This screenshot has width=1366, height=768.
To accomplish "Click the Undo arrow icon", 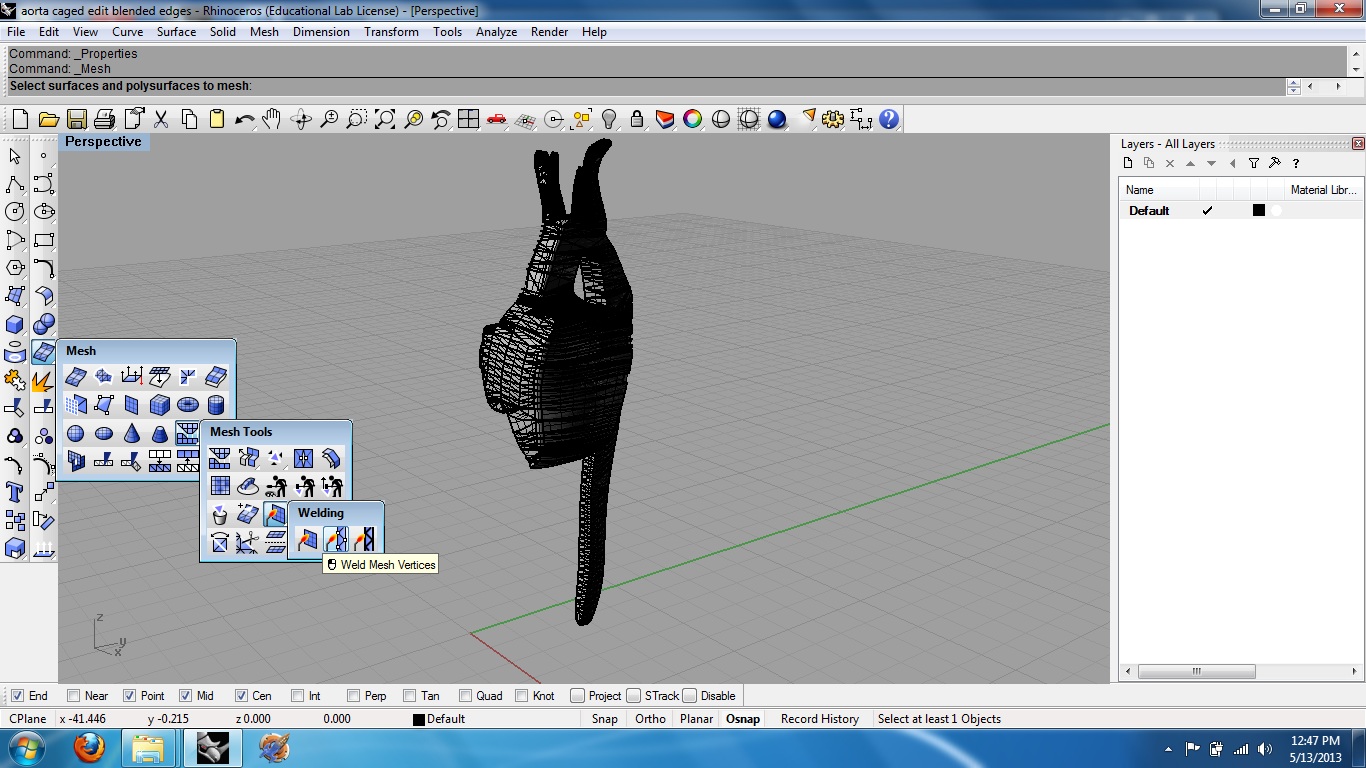I will click(x=245, y=120).
